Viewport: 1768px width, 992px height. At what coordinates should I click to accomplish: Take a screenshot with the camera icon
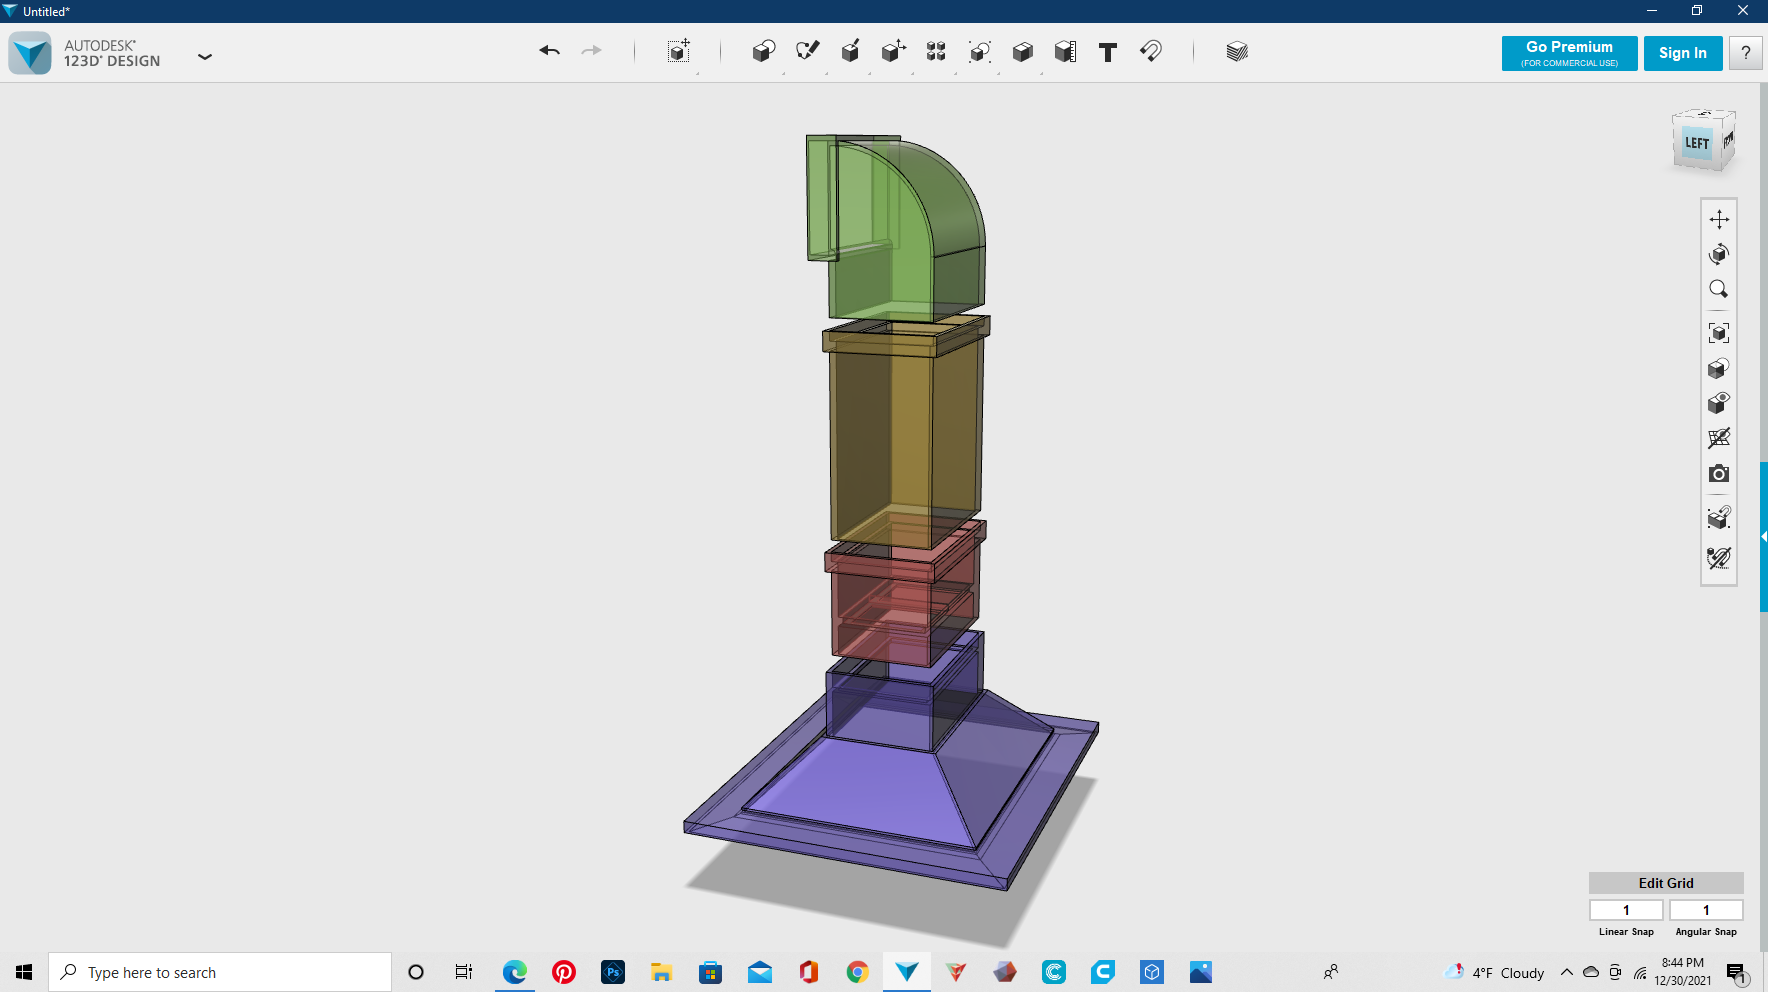click(x=1719, y=473)
